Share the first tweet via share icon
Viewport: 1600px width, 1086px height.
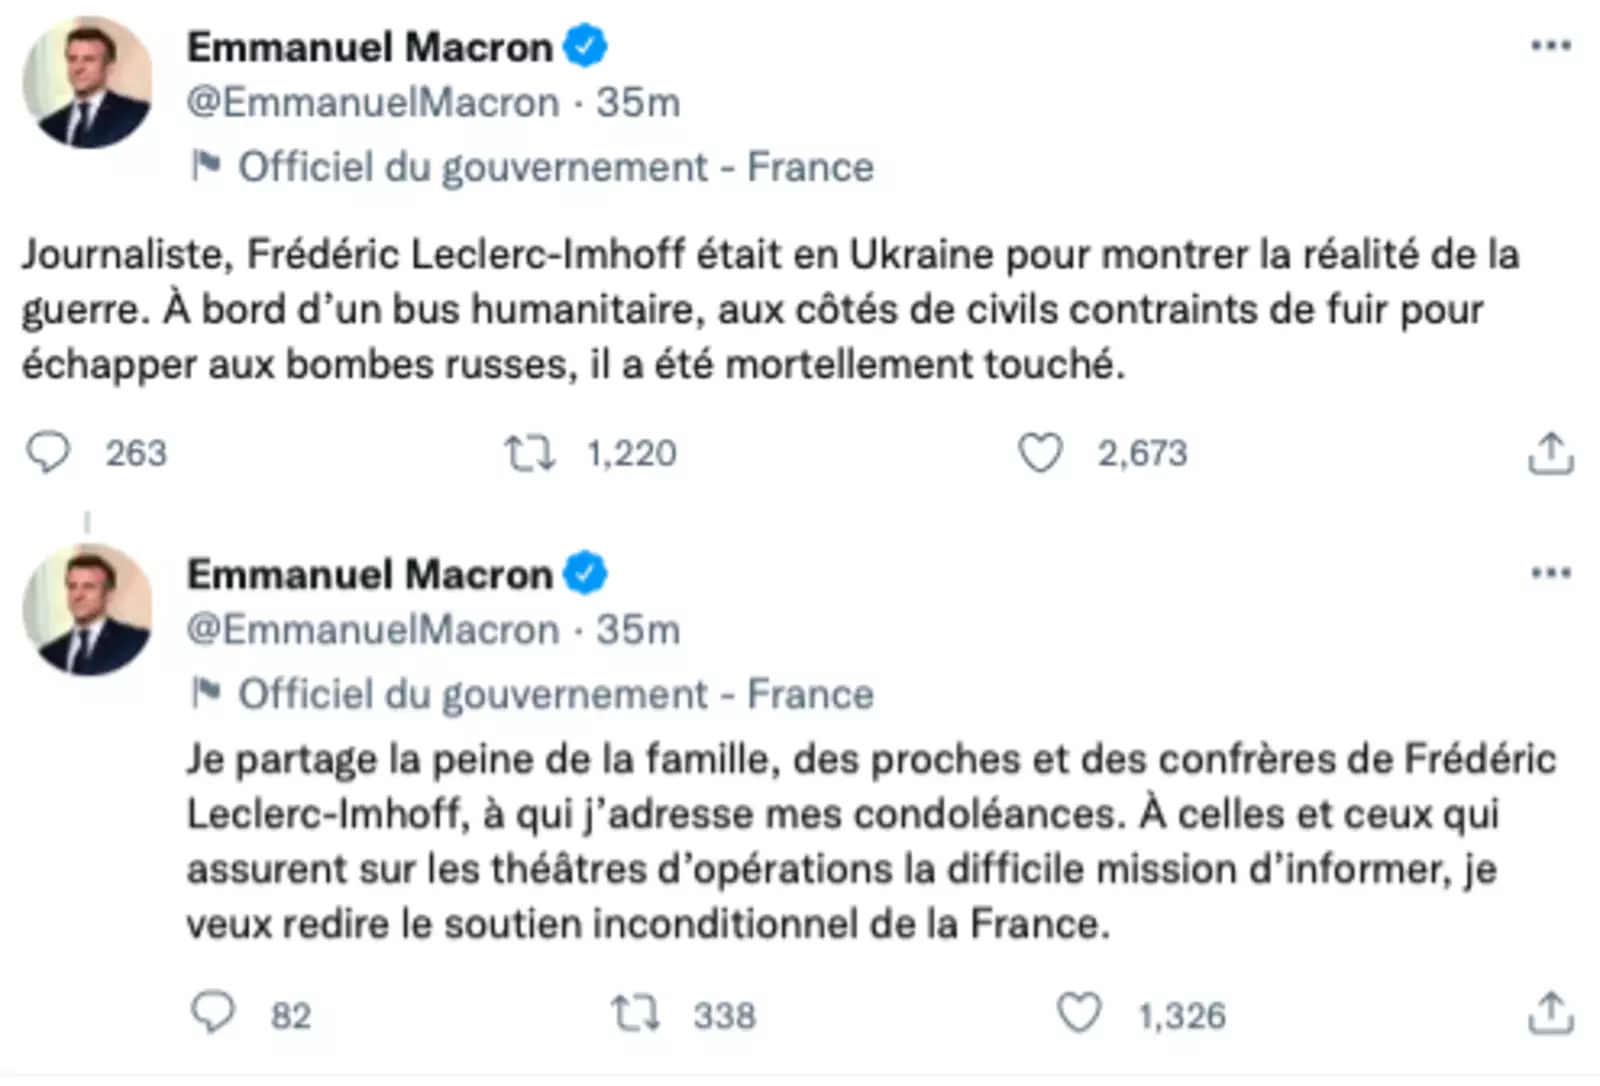[1550, 454]
